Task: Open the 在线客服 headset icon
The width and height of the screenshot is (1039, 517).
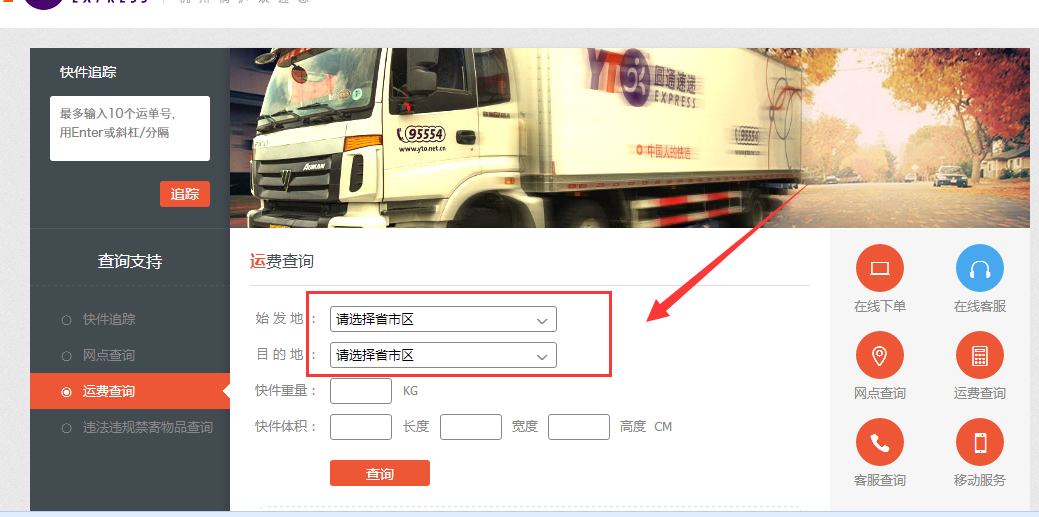Action: (979, 268)
